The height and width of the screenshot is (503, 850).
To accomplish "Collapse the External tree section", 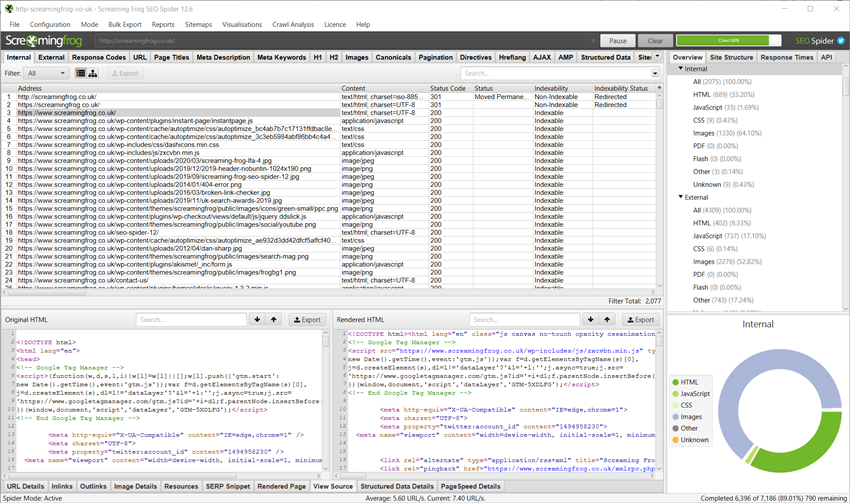I will pos(680,197).
